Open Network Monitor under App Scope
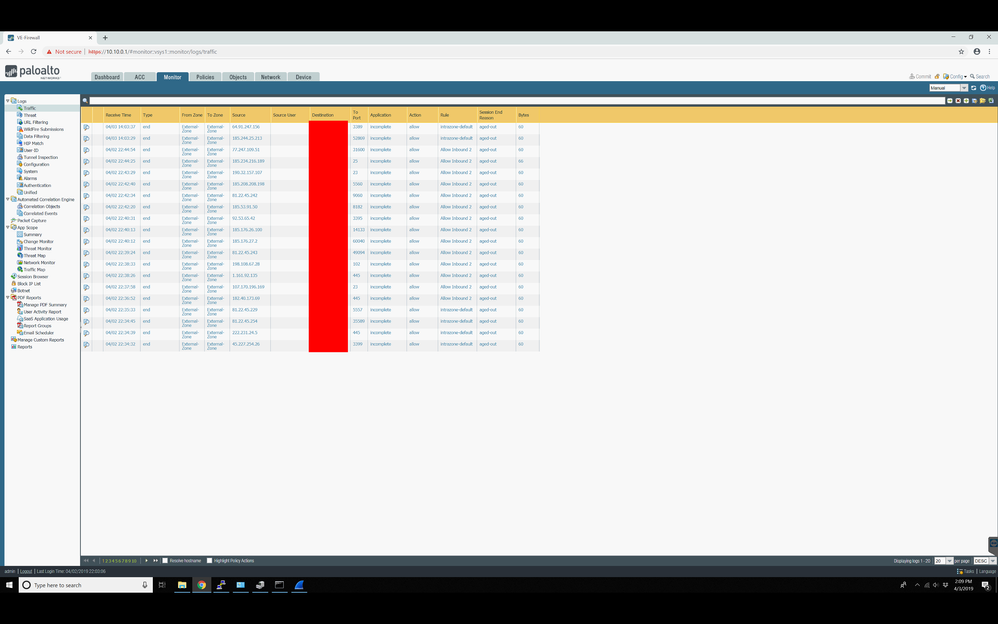The height and width of the screenshot is (624, 998). pos(39,262)
